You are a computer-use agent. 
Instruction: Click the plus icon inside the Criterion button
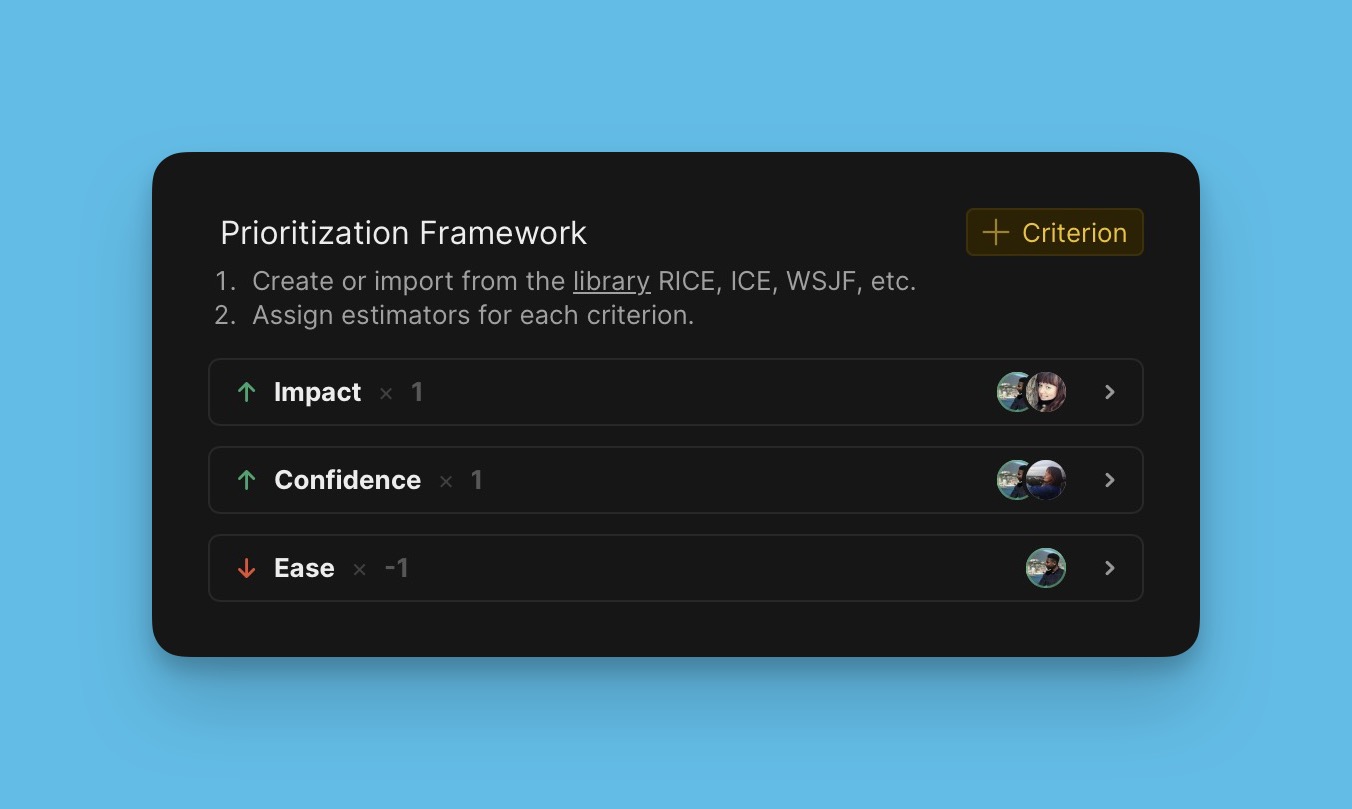click(x=995, y=232)
